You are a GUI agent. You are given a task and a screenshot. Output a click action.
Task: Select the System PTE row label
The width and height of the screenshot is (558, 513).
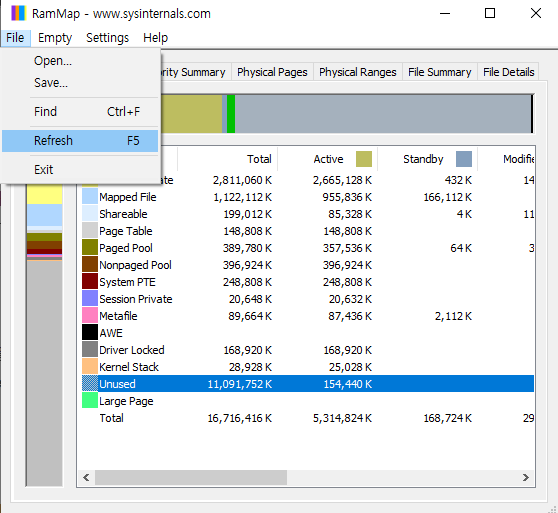(x=127, y=282)
